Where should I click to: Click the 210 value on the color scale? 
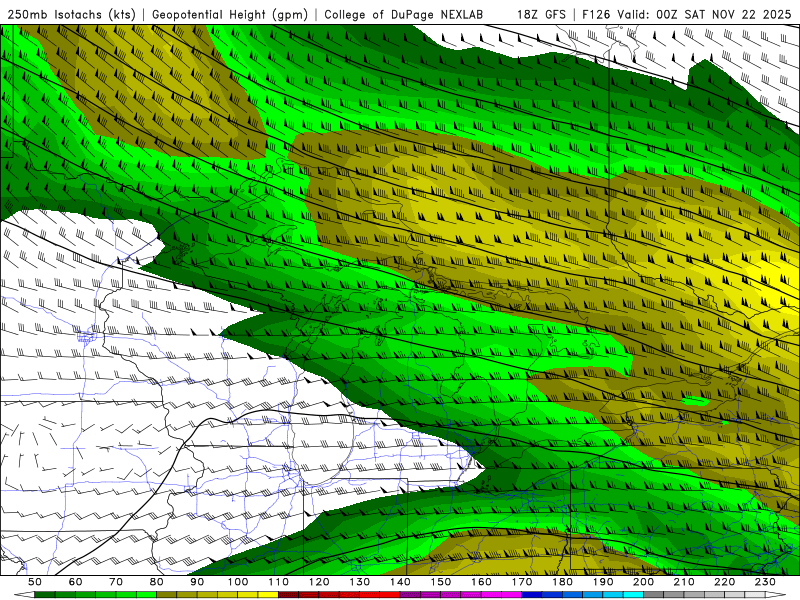684,582
